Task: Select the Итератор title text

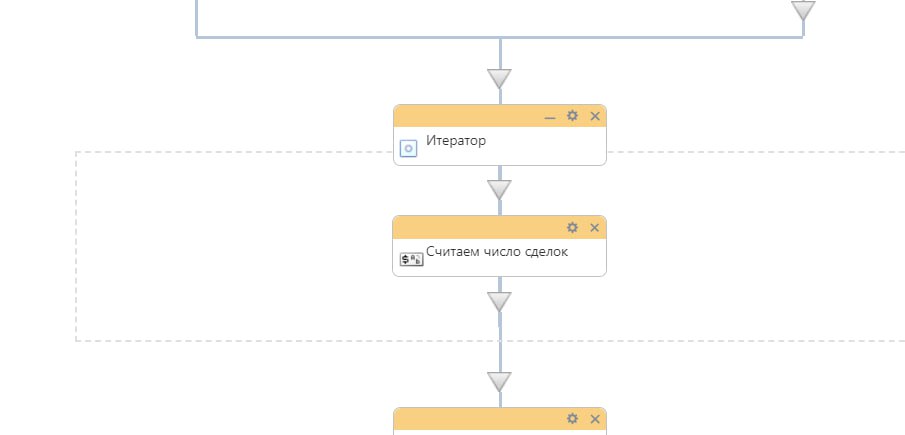Action: coord(456,141)
